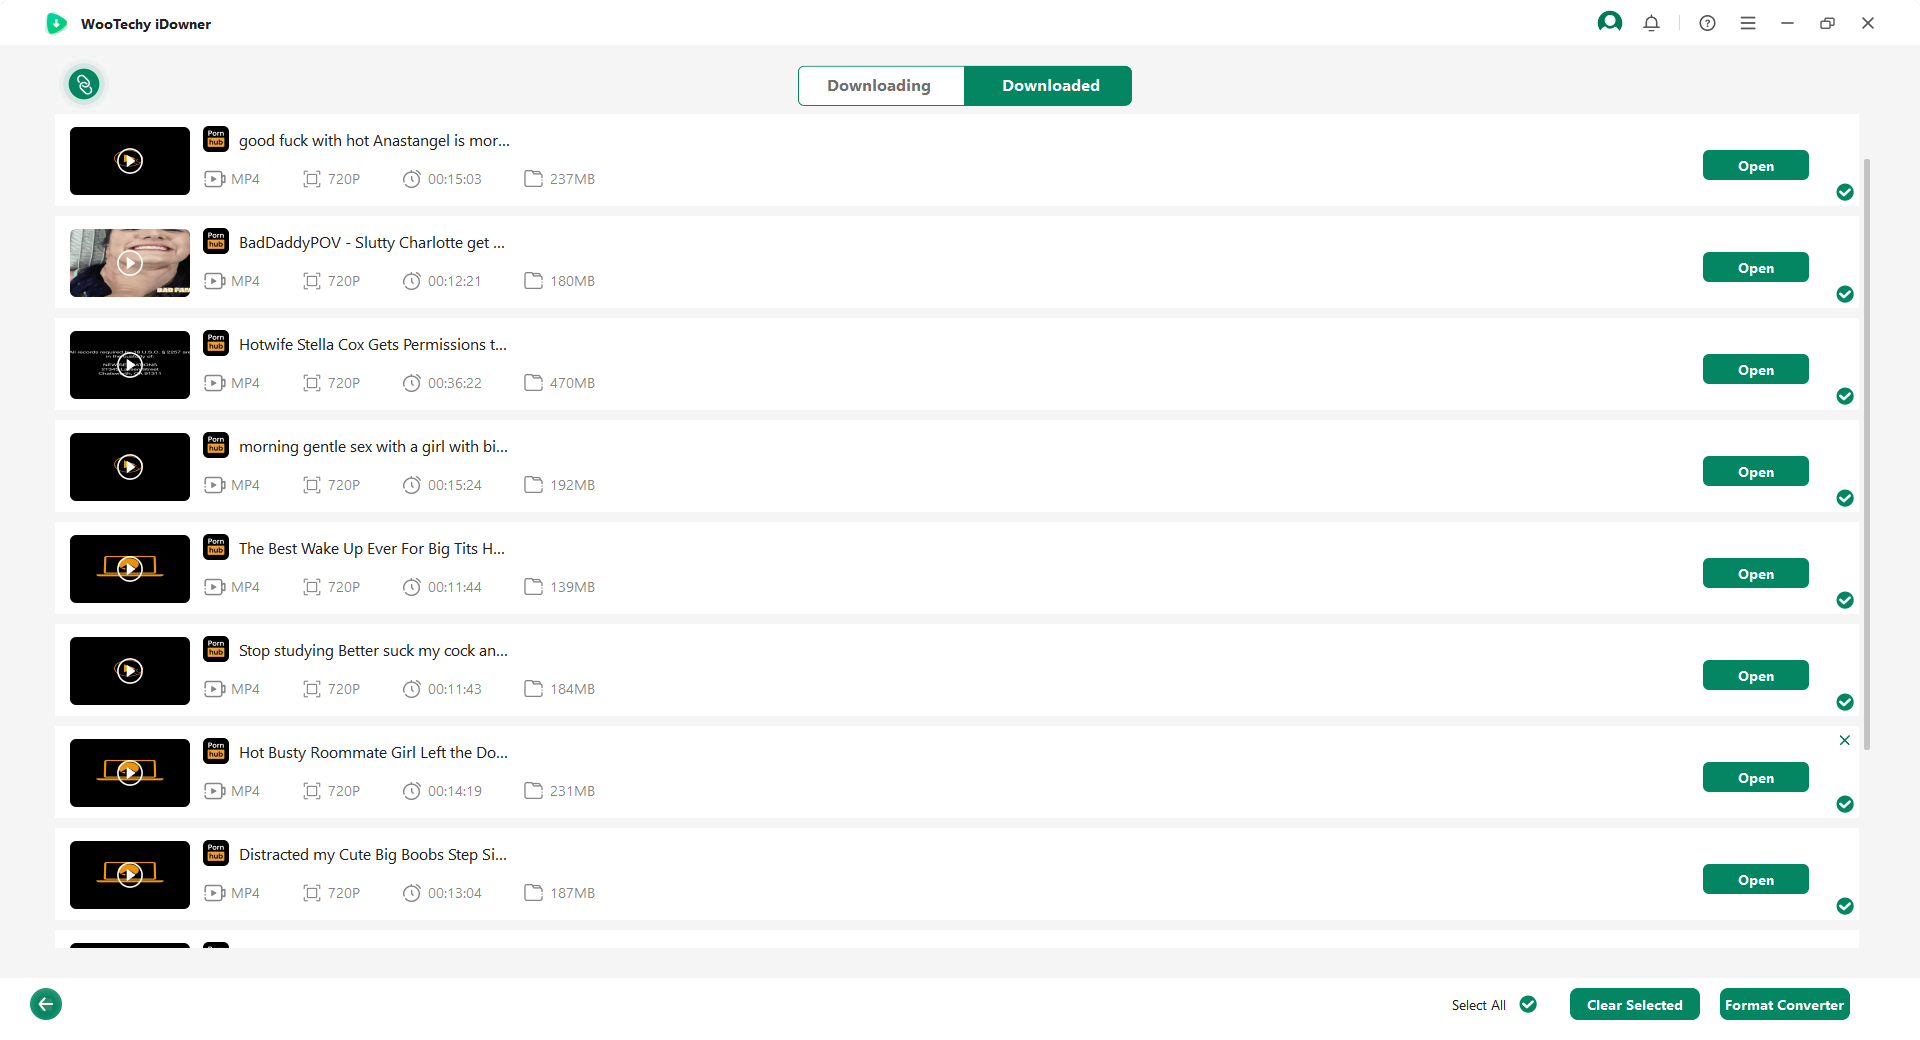Open the help question mark icon
1920x1040 pixels.
tap(1707, 23)
